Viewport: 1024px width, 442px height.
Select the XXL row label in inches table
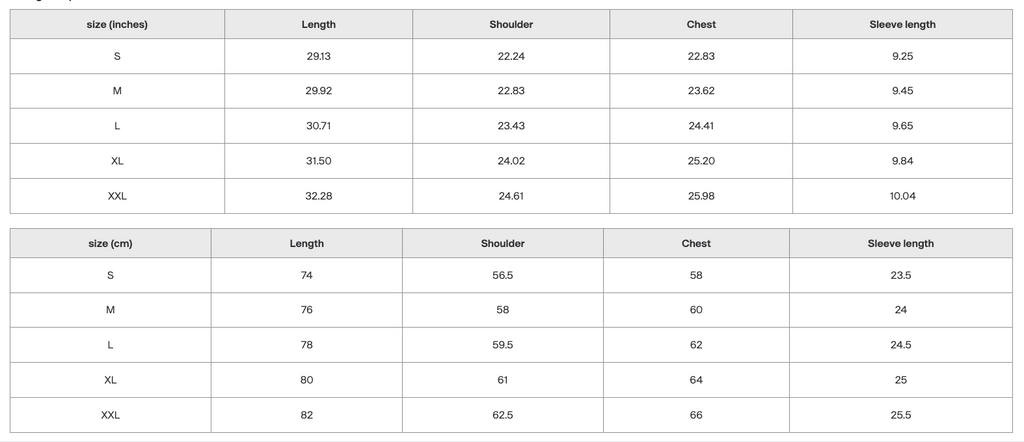[118, 196]
